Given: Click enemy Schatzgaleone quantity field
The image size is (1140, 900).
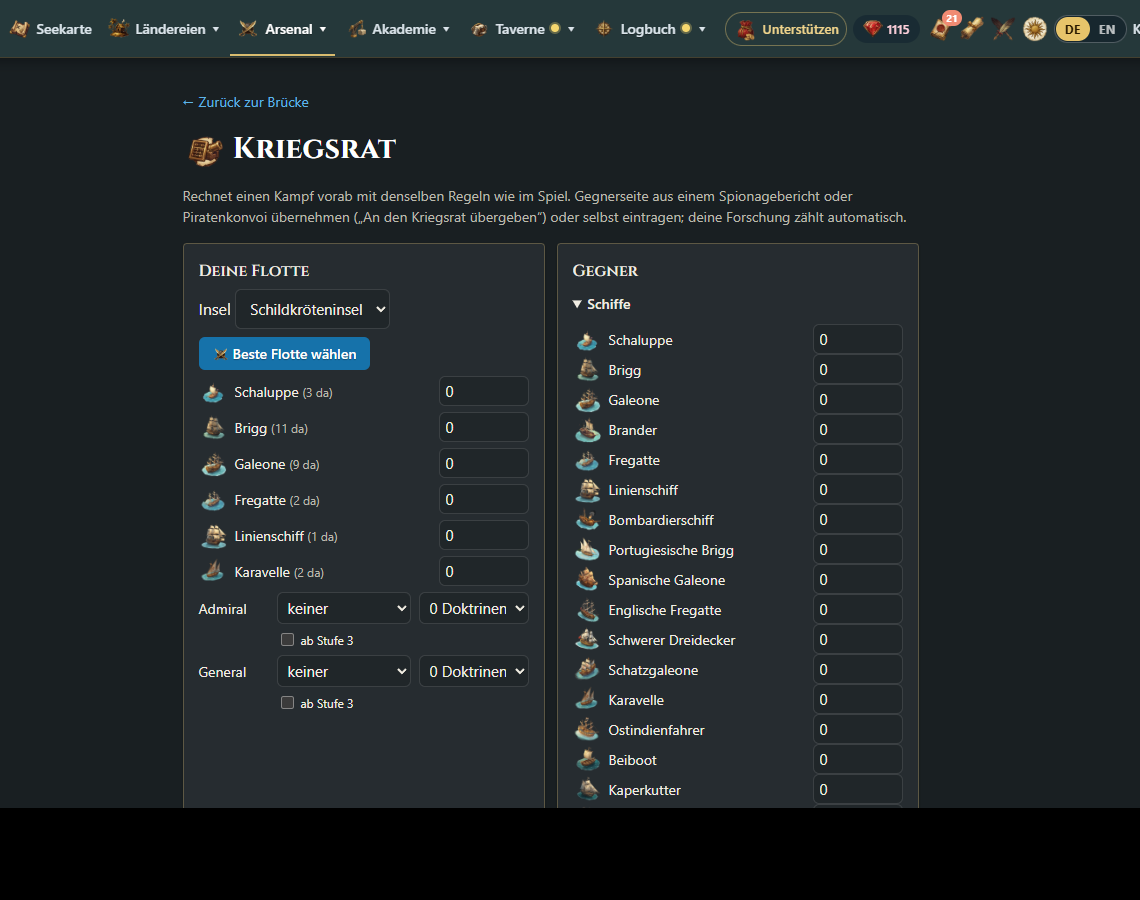Looking at the screenshot, I should 858,670.
